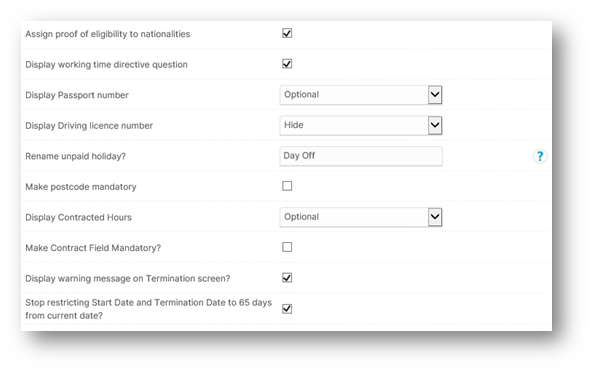Click the Rename unpaid holiday text field
Screen dimensions: 594x373
361,156
